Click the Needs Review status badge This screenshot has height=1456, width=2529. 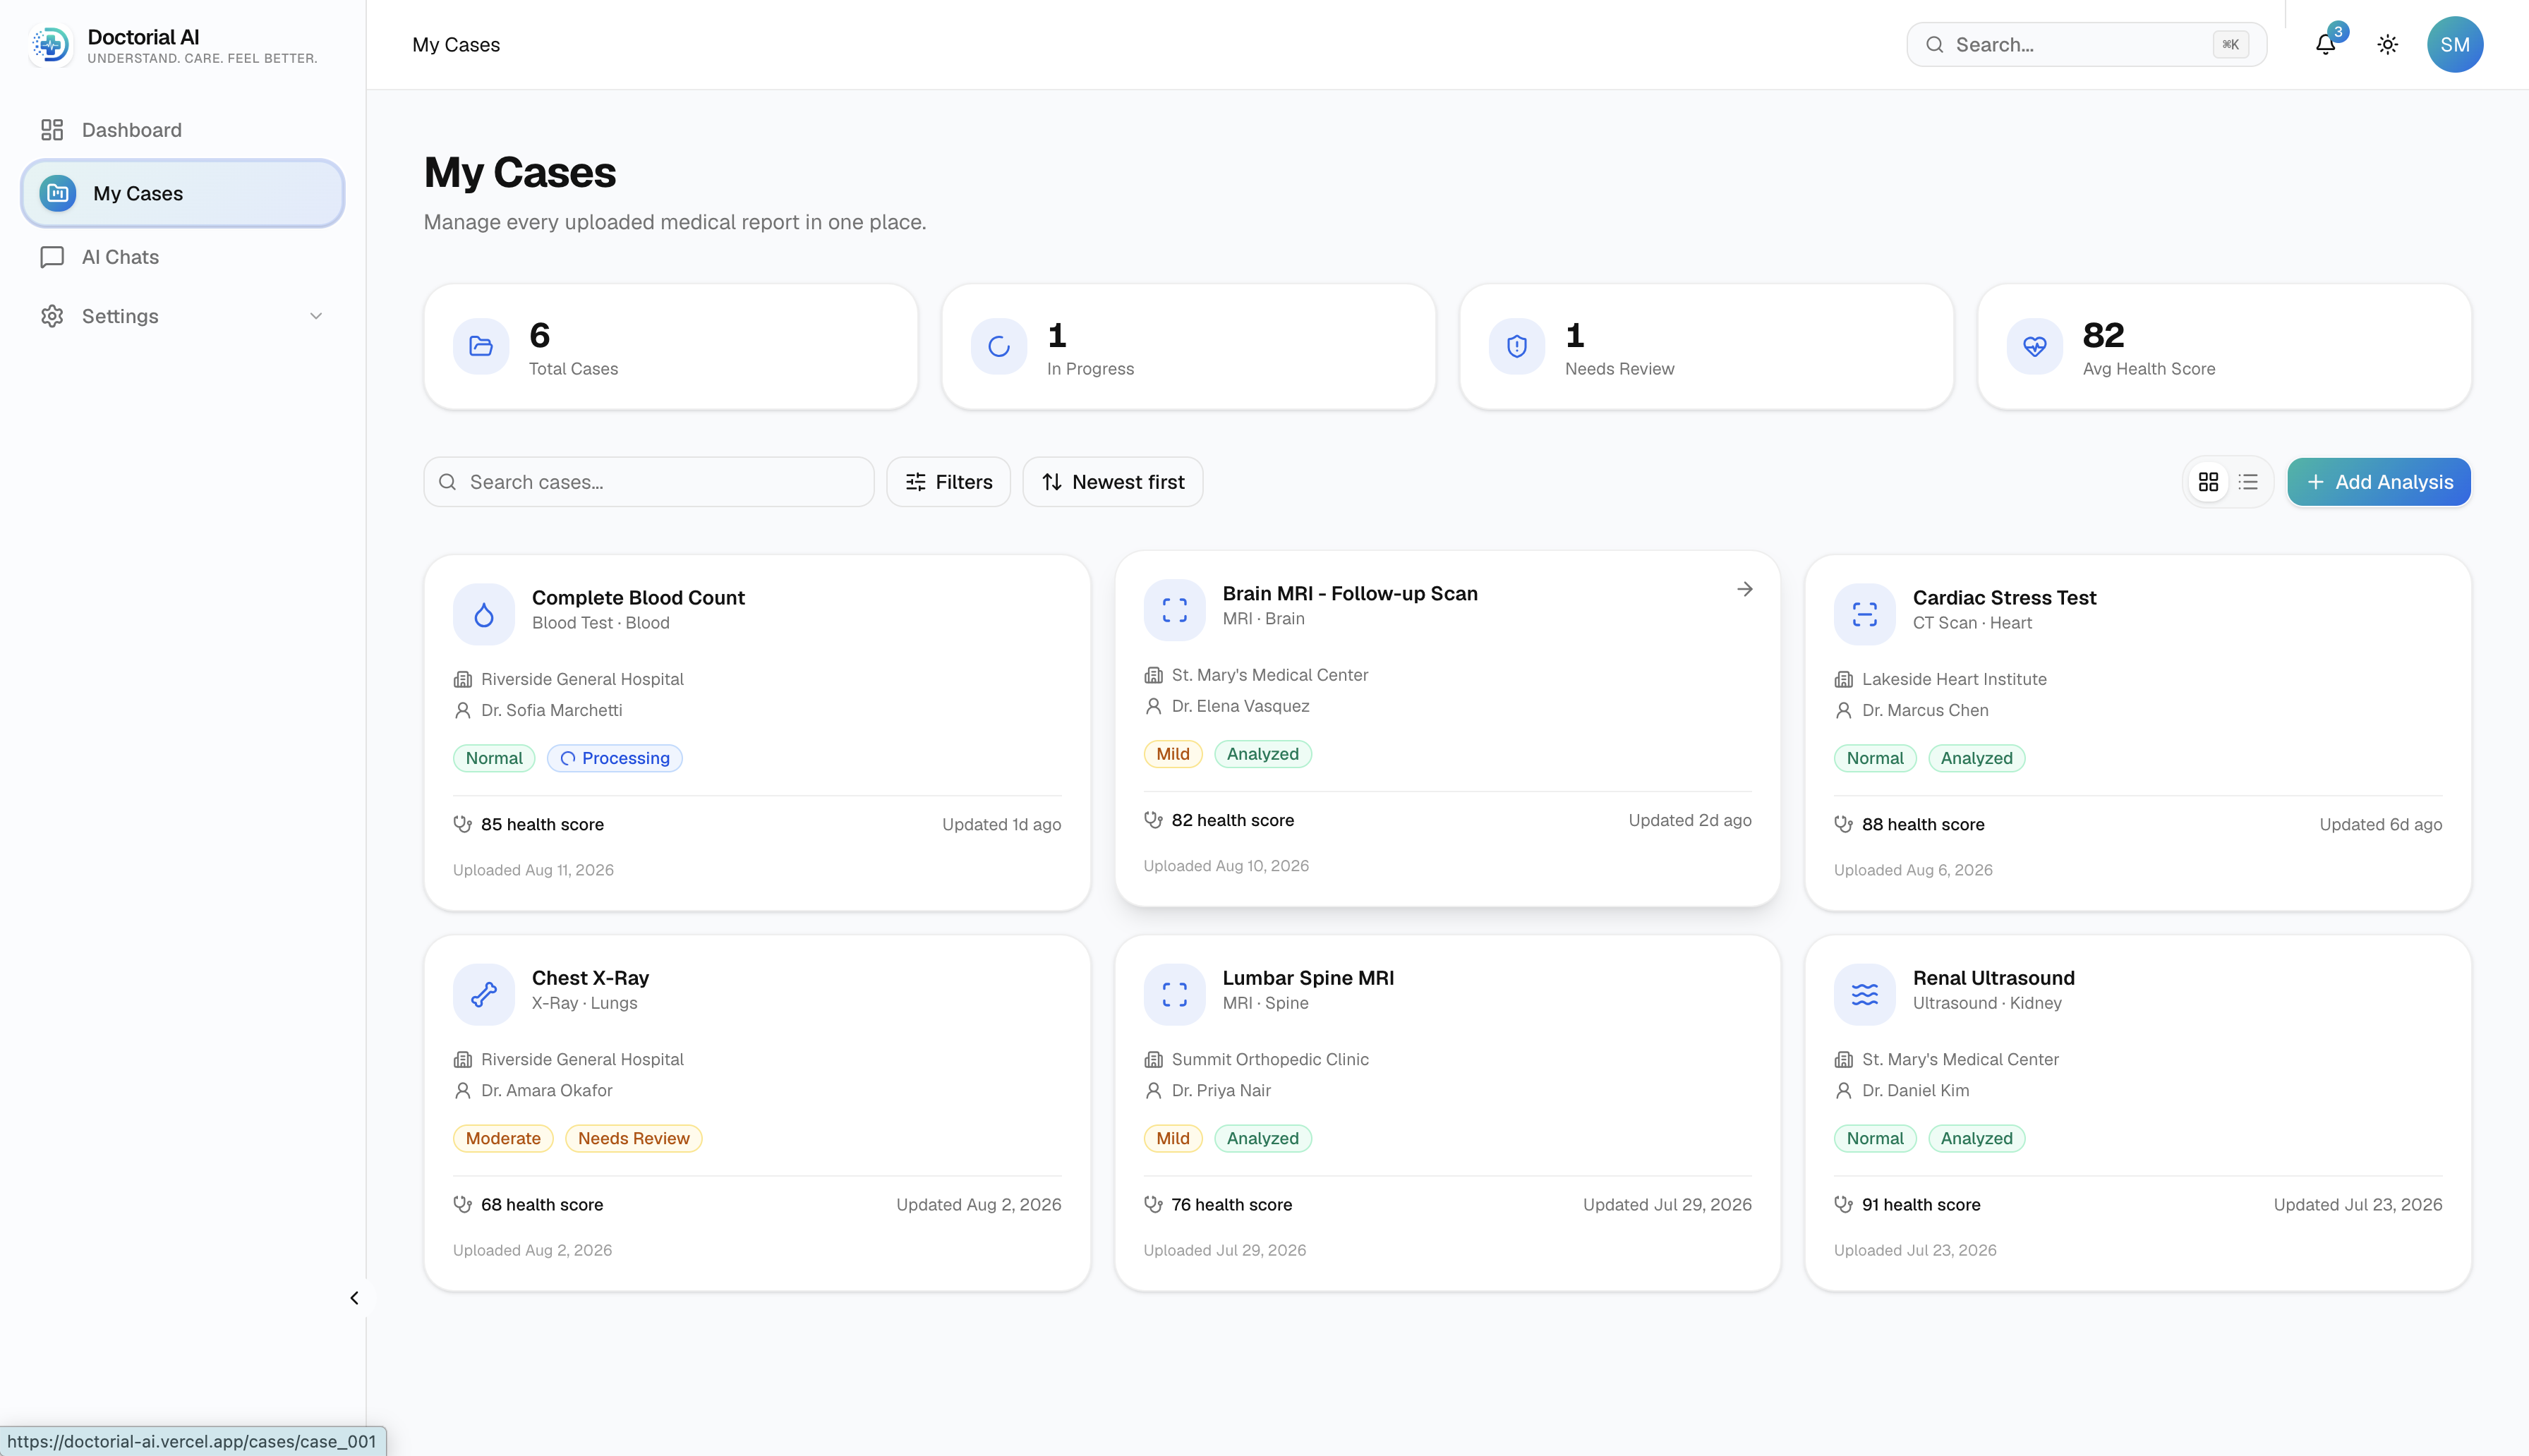(x=634, y=1138)
